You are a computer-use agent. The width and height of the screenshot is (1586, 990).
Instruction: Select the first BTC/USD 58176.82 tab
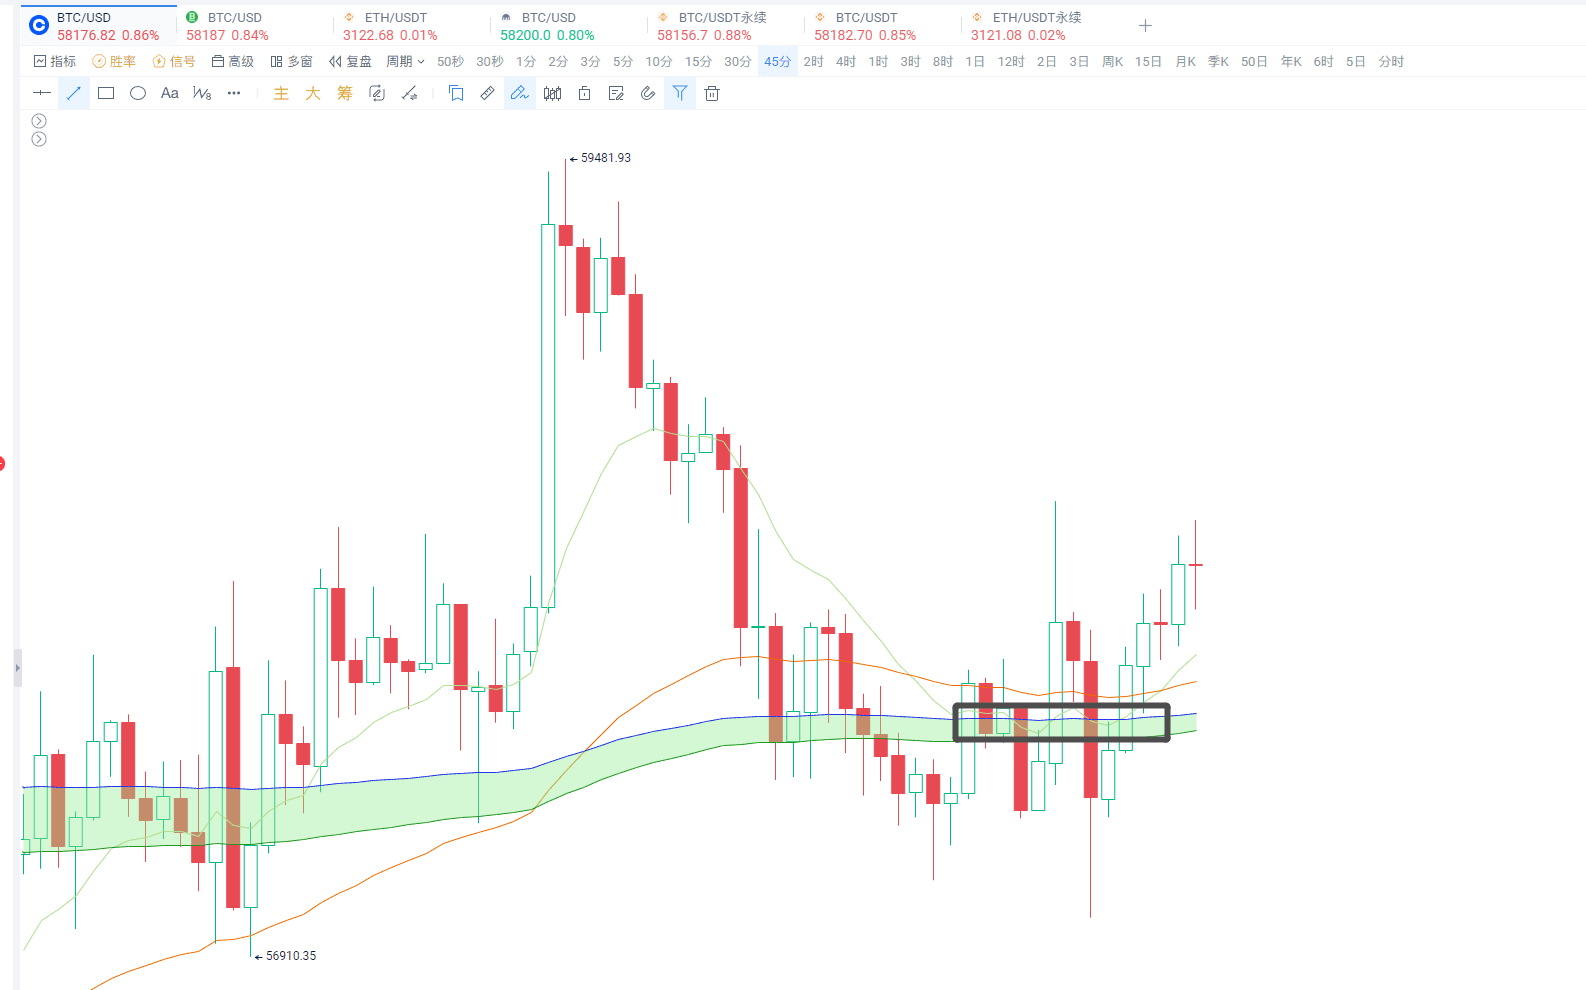pyautogui.click(x=98, y=26)
